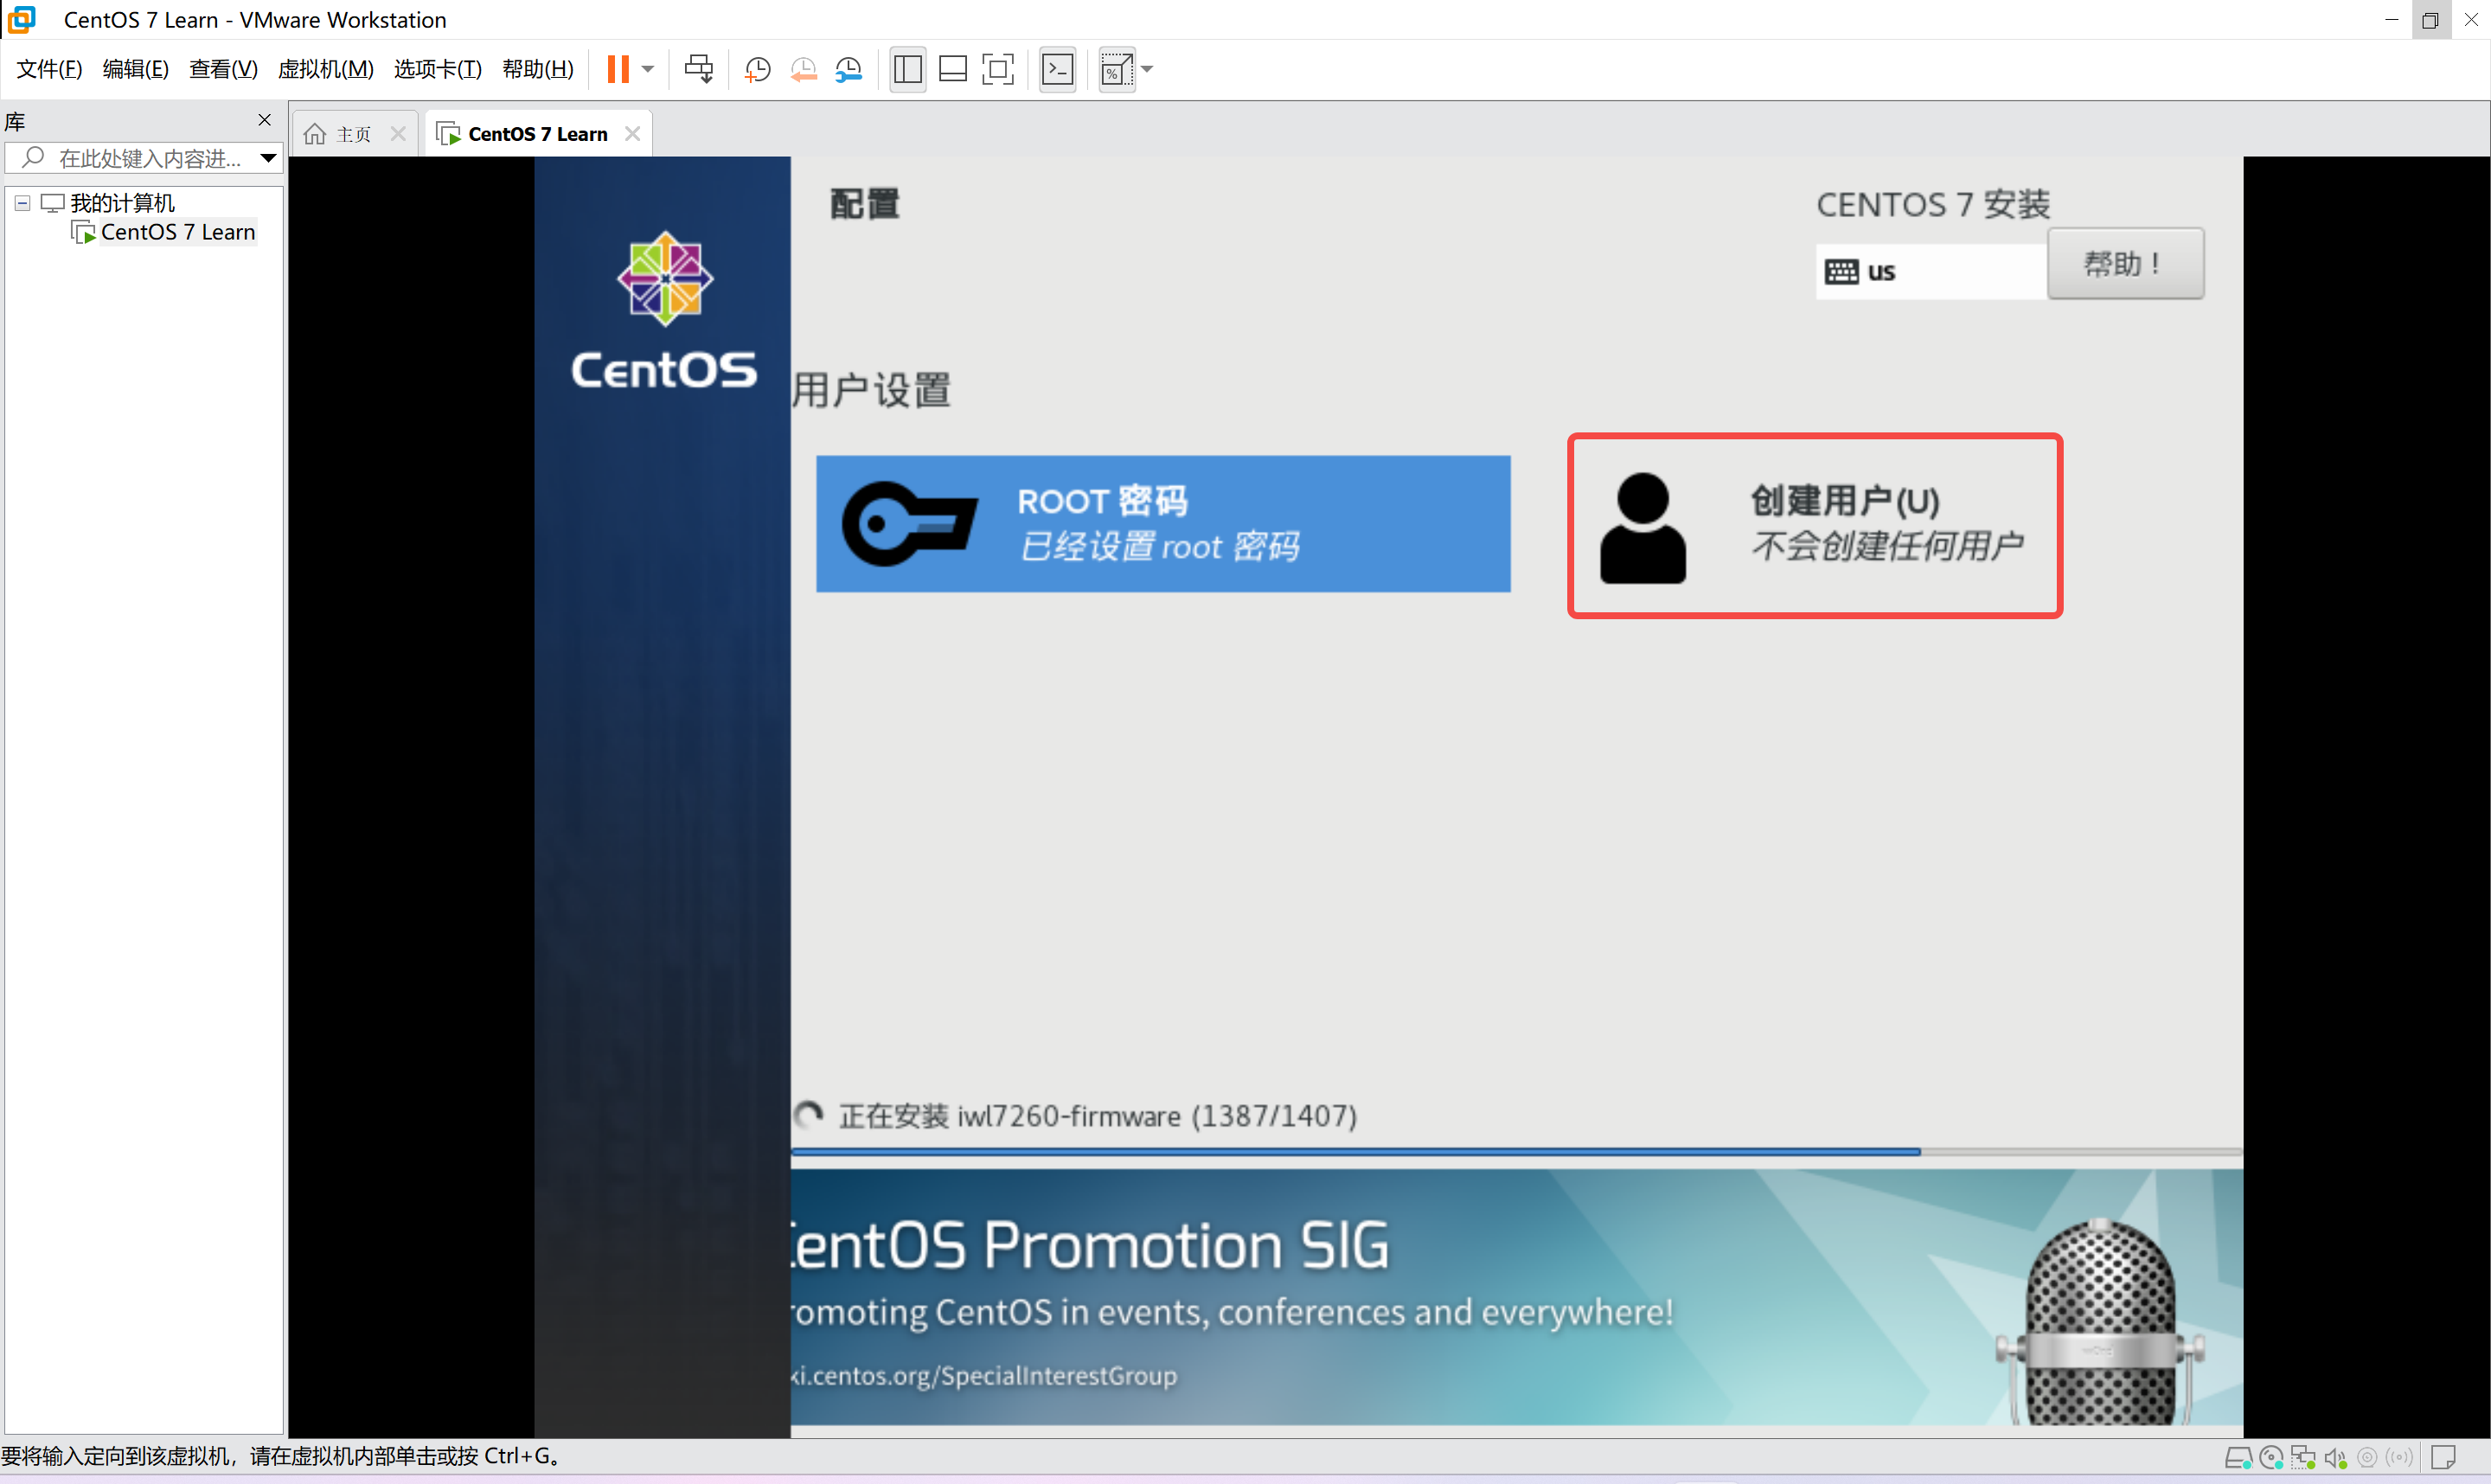Open the 选项卡(T) menu
The height and width of the screenshot is (1484, 2491).
click(x=437, y=69)
